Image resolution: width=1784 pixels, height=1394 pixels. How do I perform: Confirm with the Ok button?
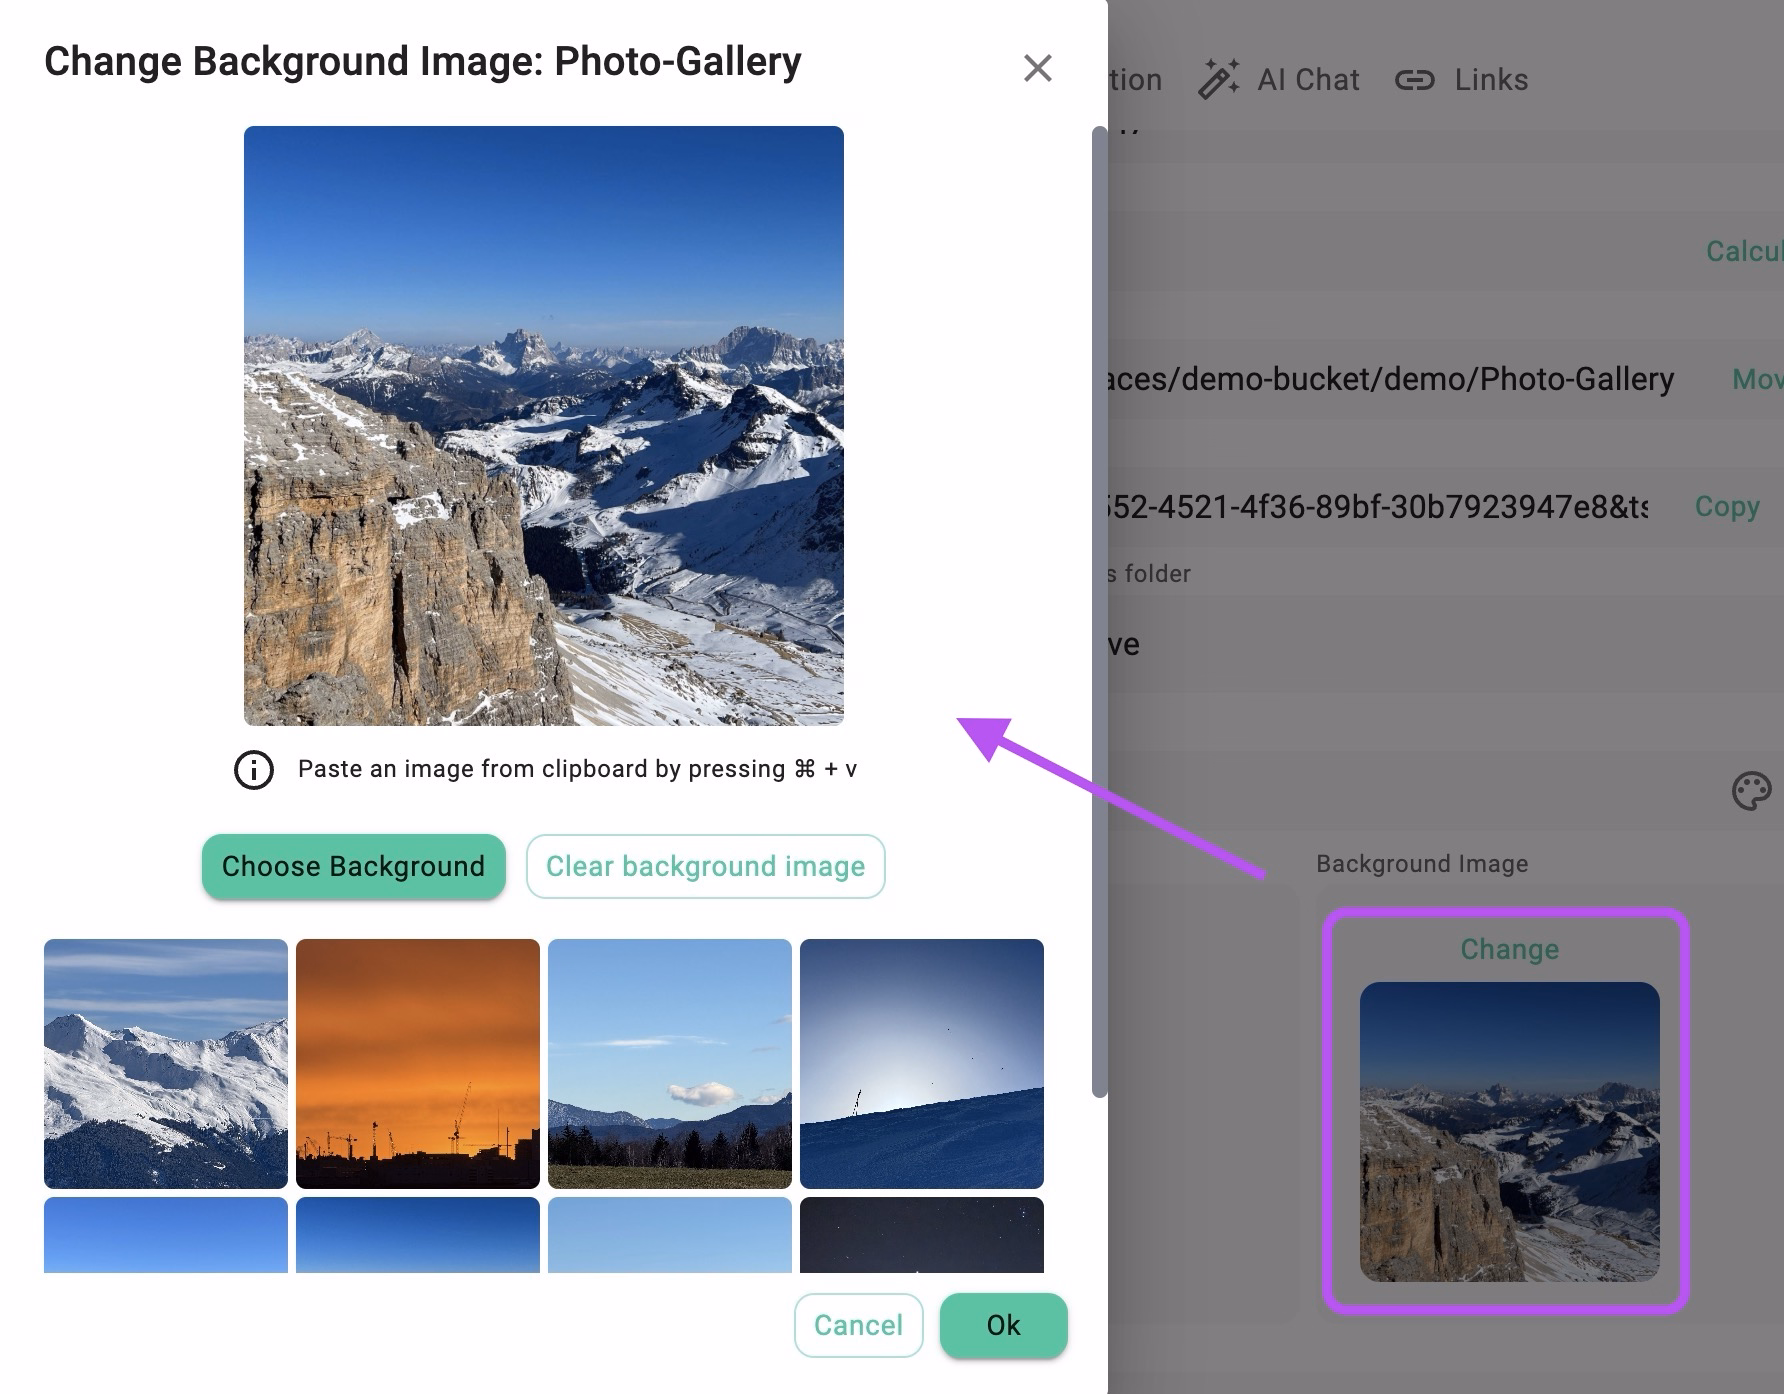[x=1003, y=1325]
